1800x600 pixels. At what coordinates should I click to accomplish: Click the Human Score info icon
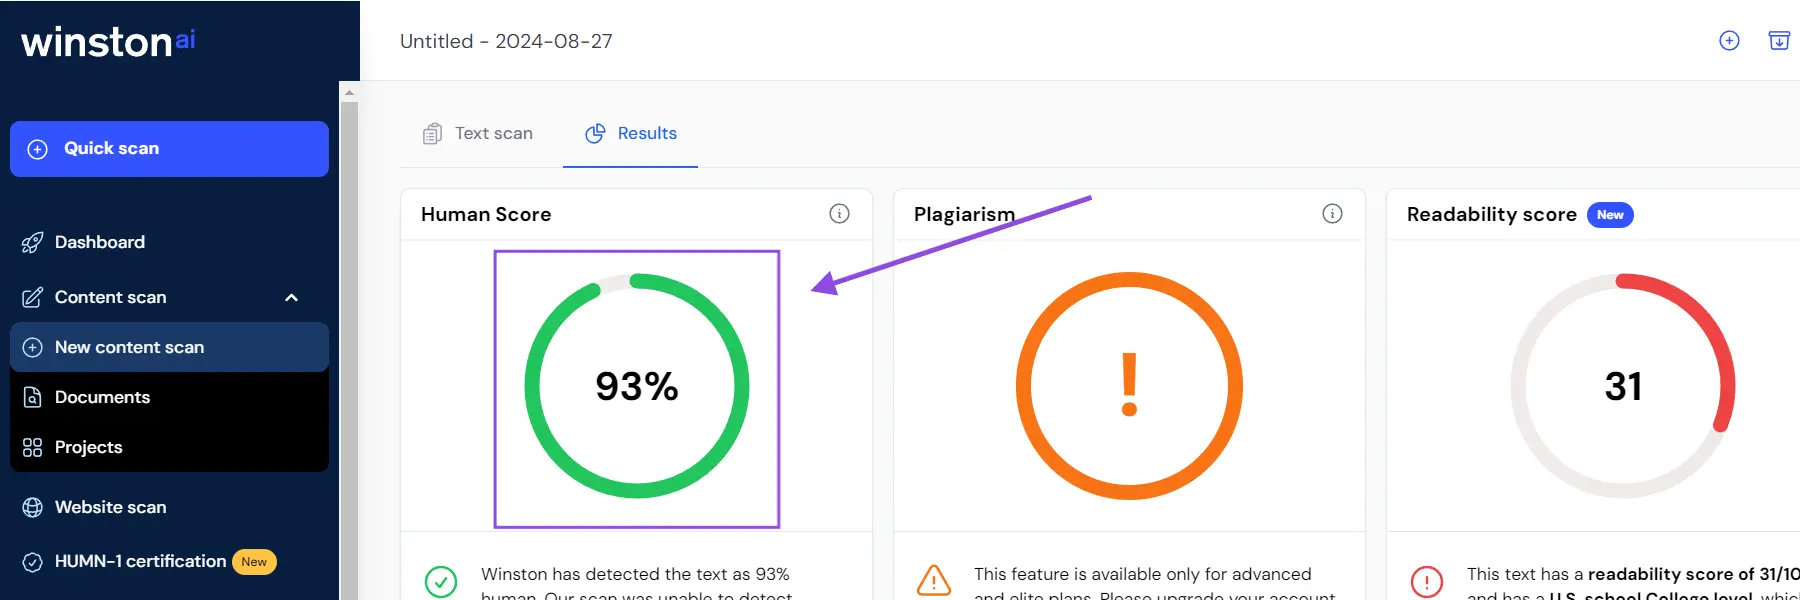[840, 213]
